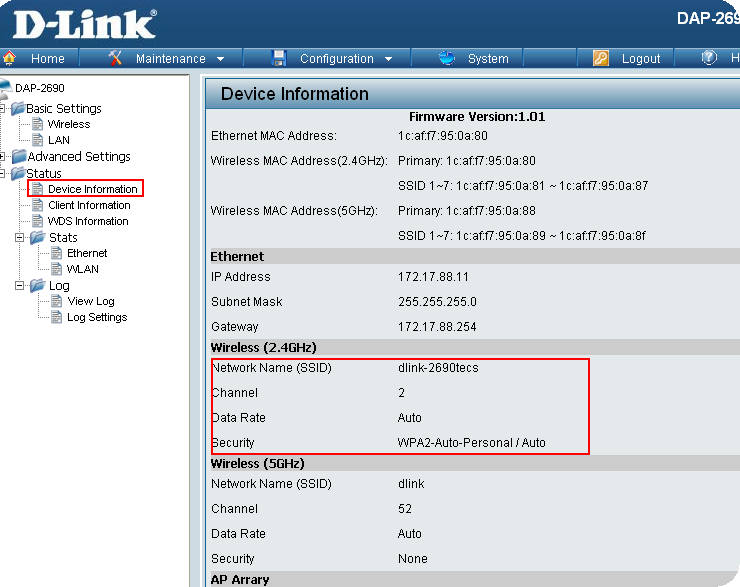The width and height of the screenshot is (740, 587).
Task: Click the Client Information page icon
Action: 37,205
